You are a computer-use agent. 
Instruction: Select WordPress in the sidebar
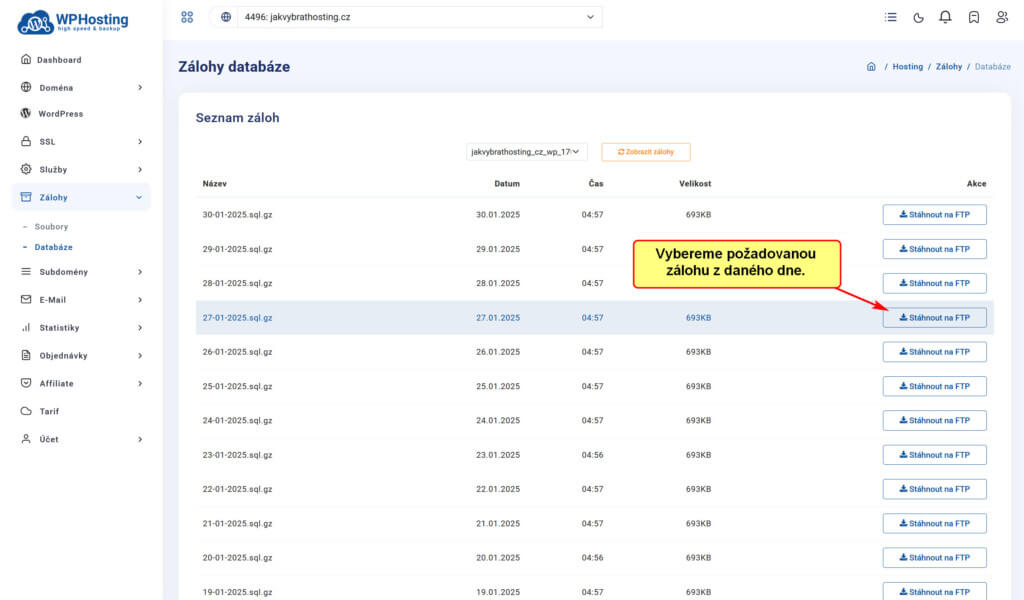click(x=60, y=114)
